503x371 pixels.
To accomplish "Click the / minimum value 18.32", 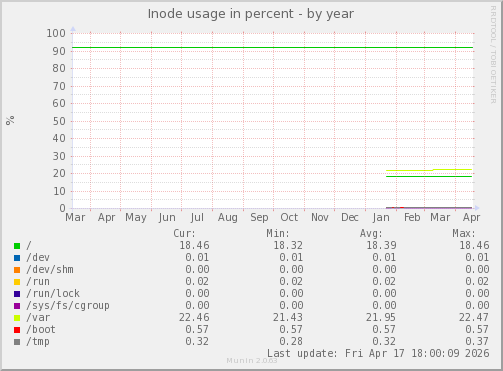I will click(x=288, y=245).
